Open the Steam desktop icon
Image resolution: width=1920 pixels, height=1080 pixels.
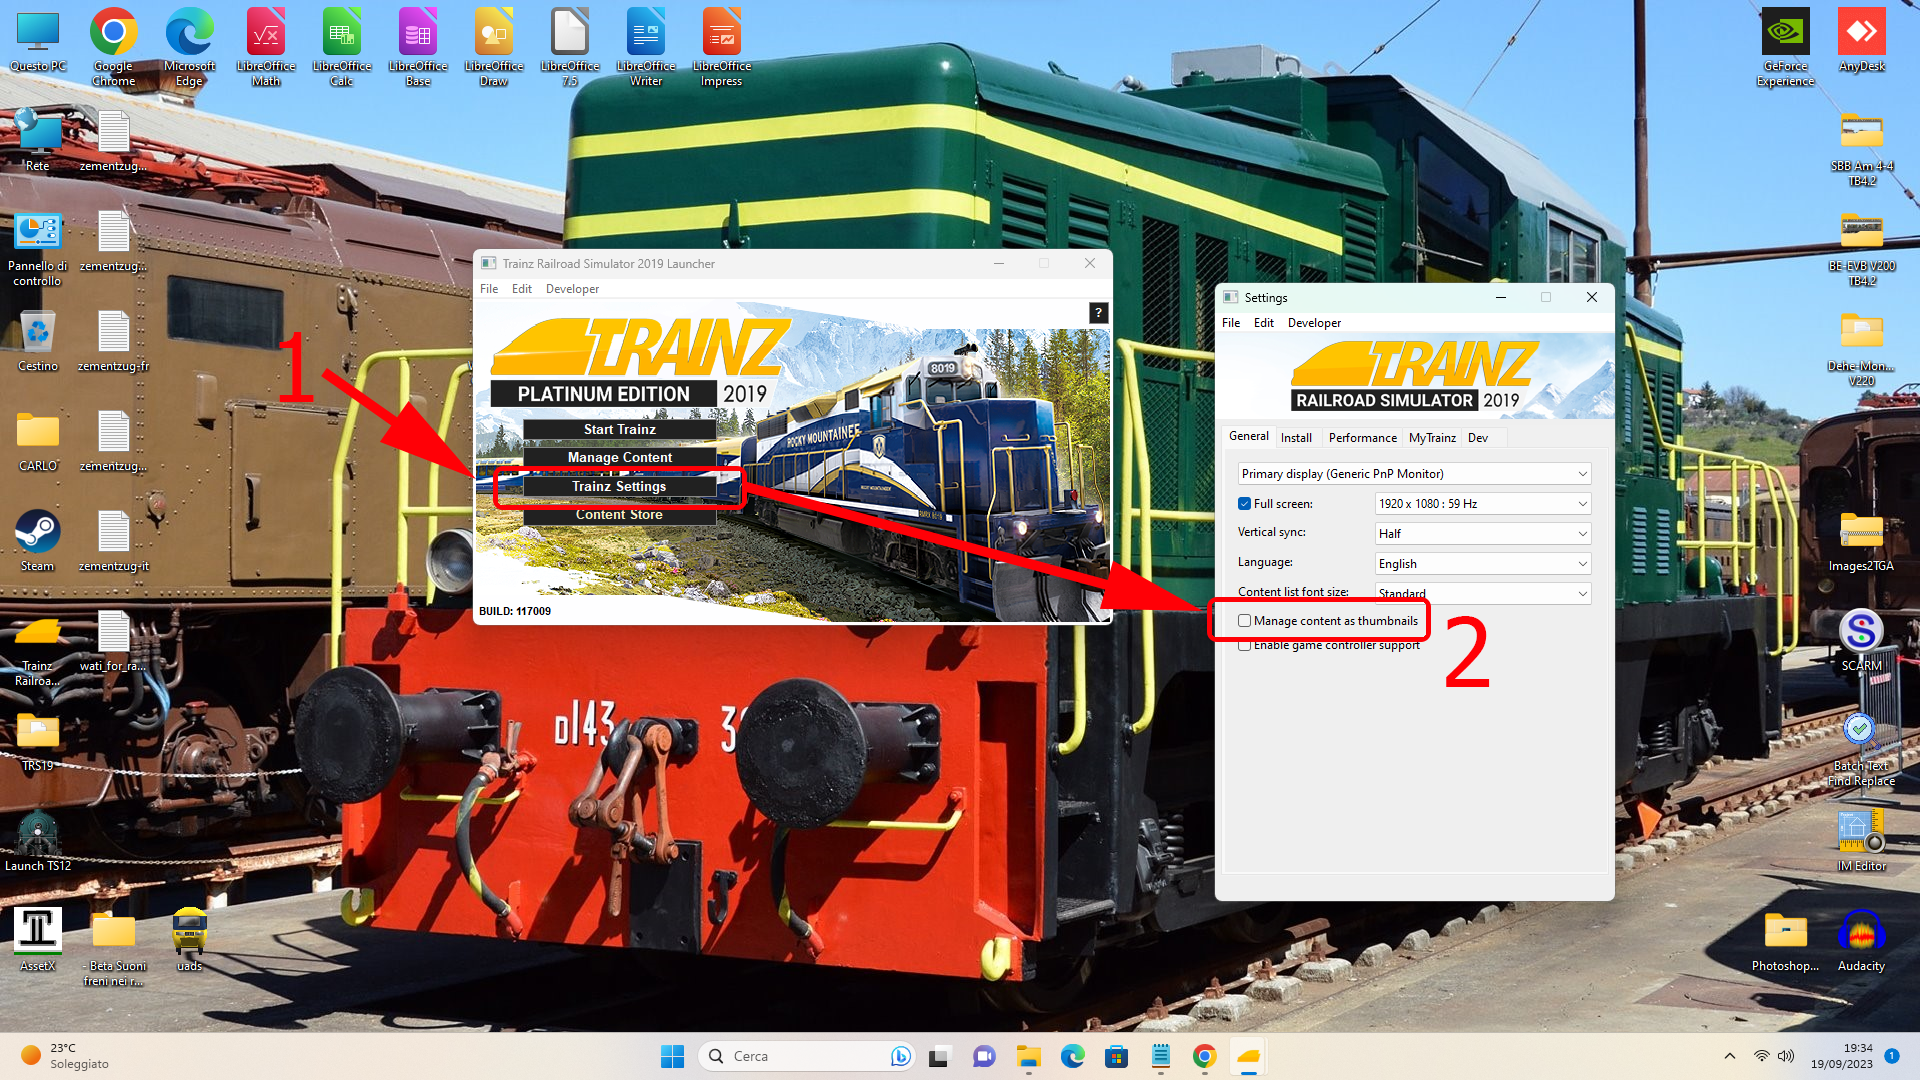pyautogui.click(x=38, y=541)
